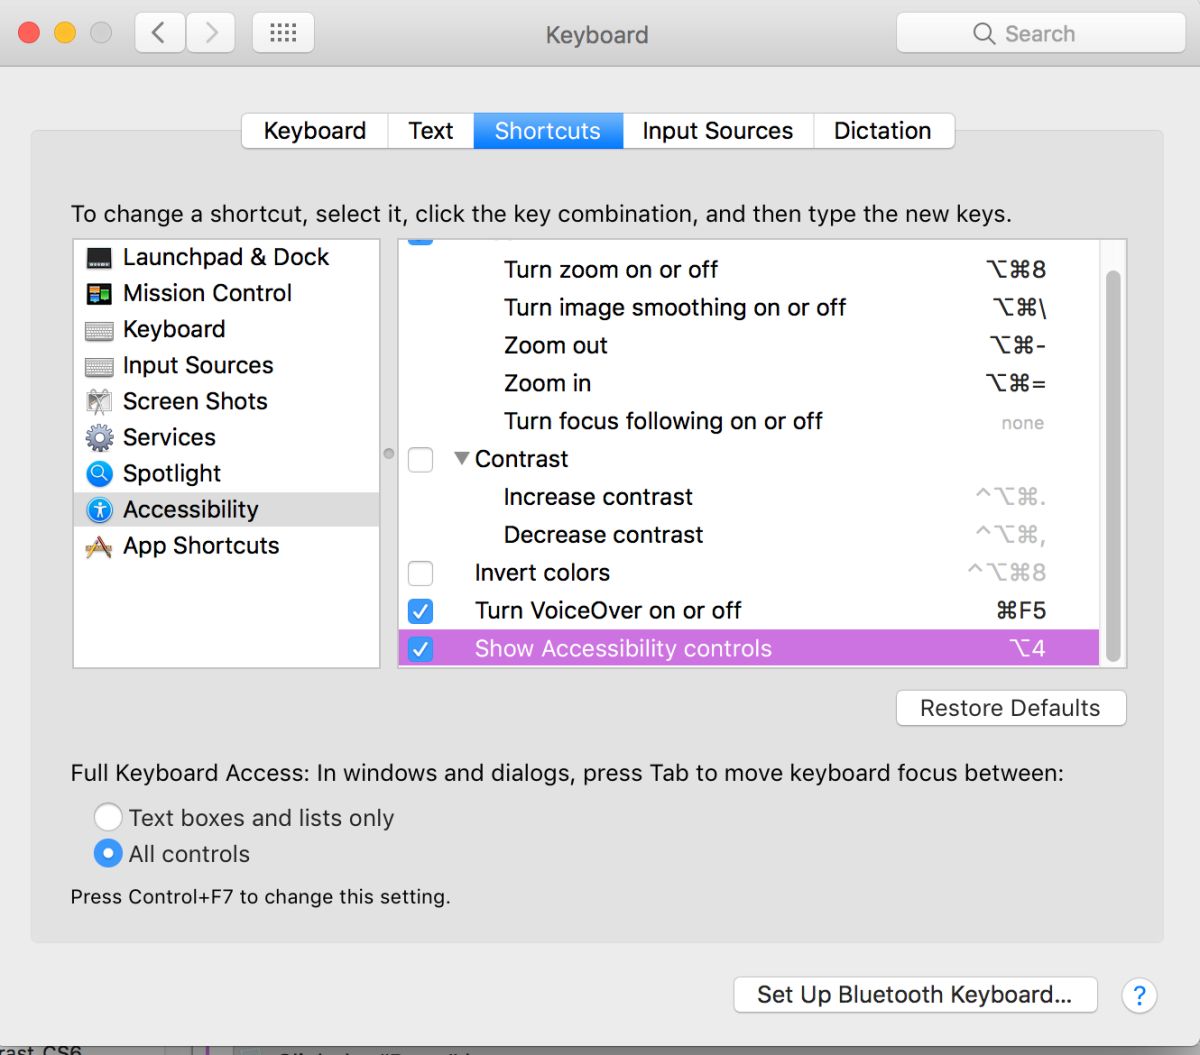1200x1055 pixels.
Task: Click the magnifier icon in Search field
Action: (984, 34)
